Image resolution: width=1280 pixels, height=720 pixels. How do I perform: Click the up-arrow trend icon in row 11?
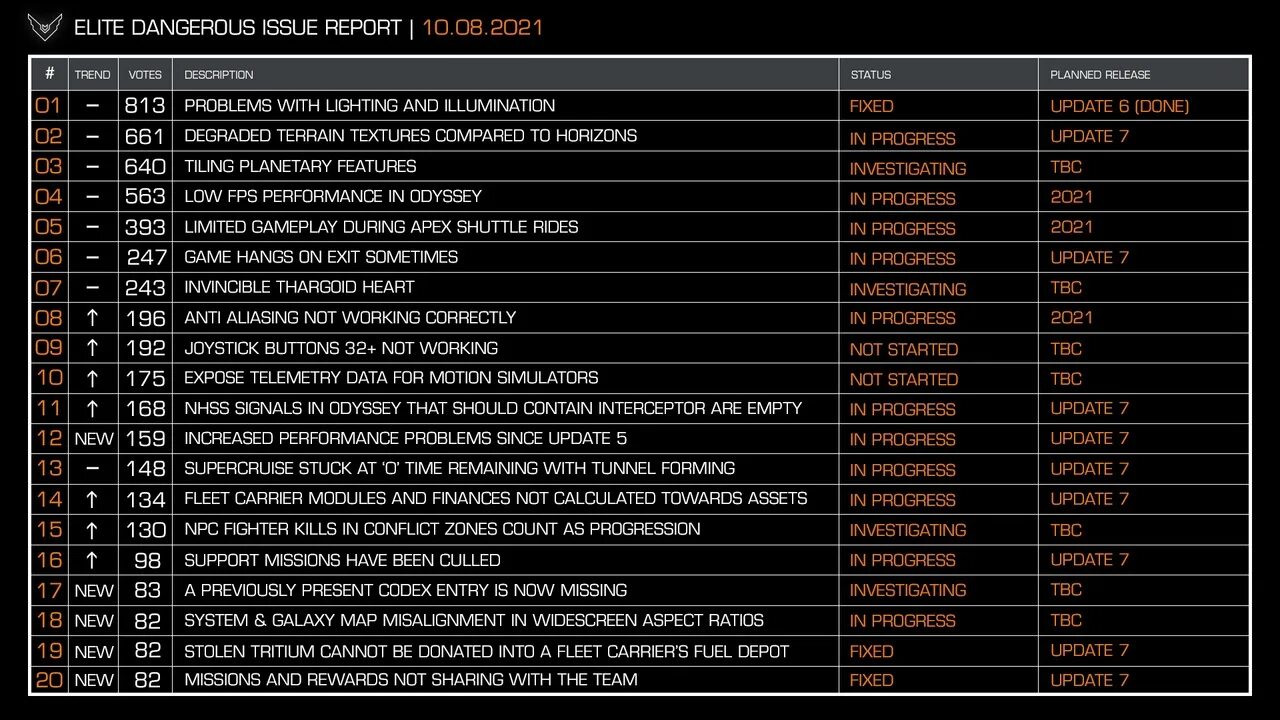(x=93, y=408)
